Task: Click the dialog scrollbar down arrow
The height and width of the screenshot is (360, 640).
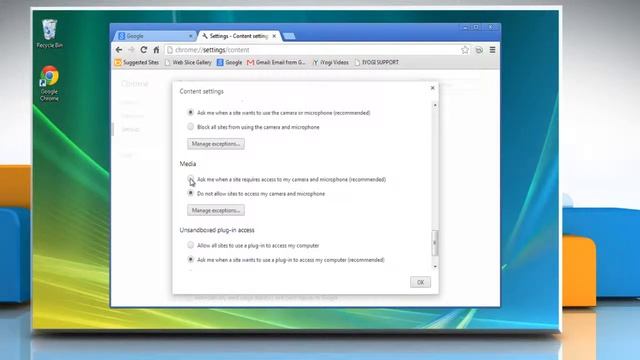Action: [435, 267]
